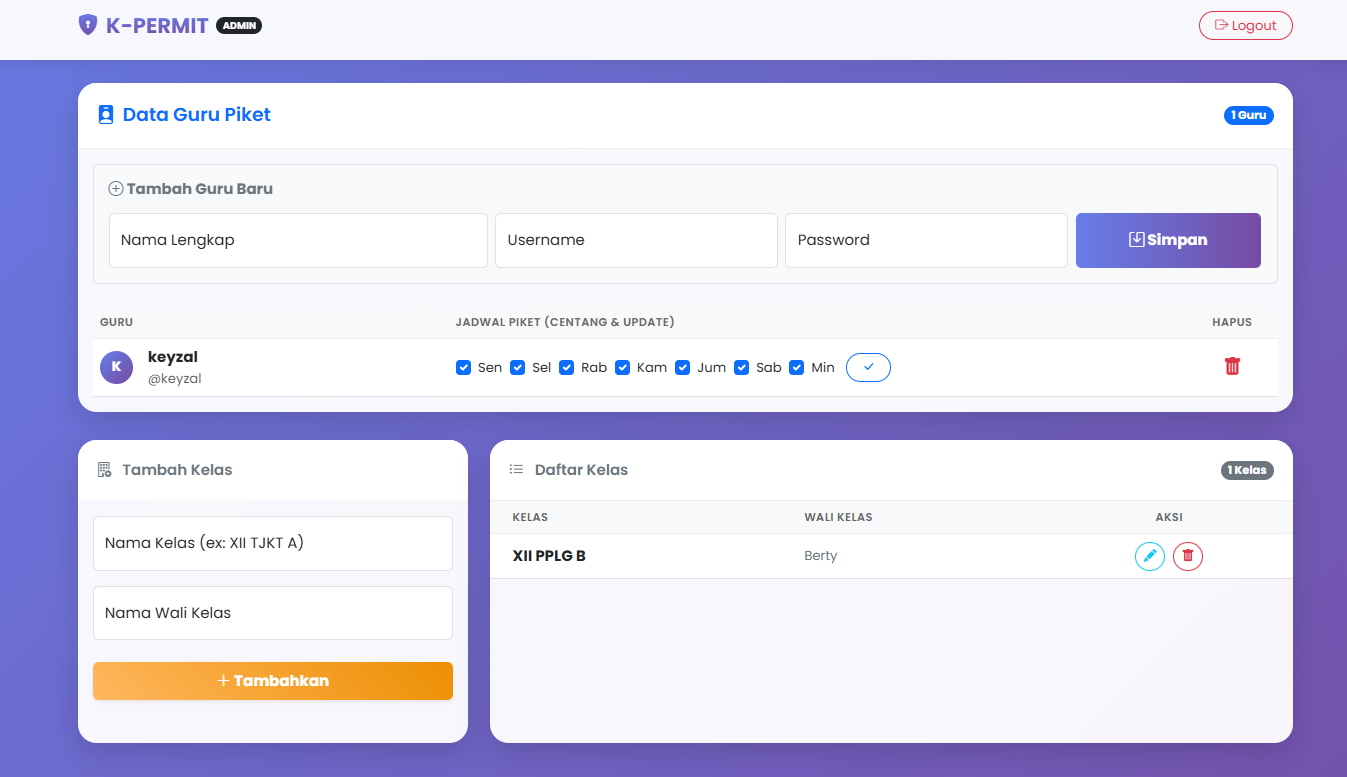Uncheck the Sab day checkbox
The image size is (1347, 777).
pyautogui.click(x=741, y=367)
